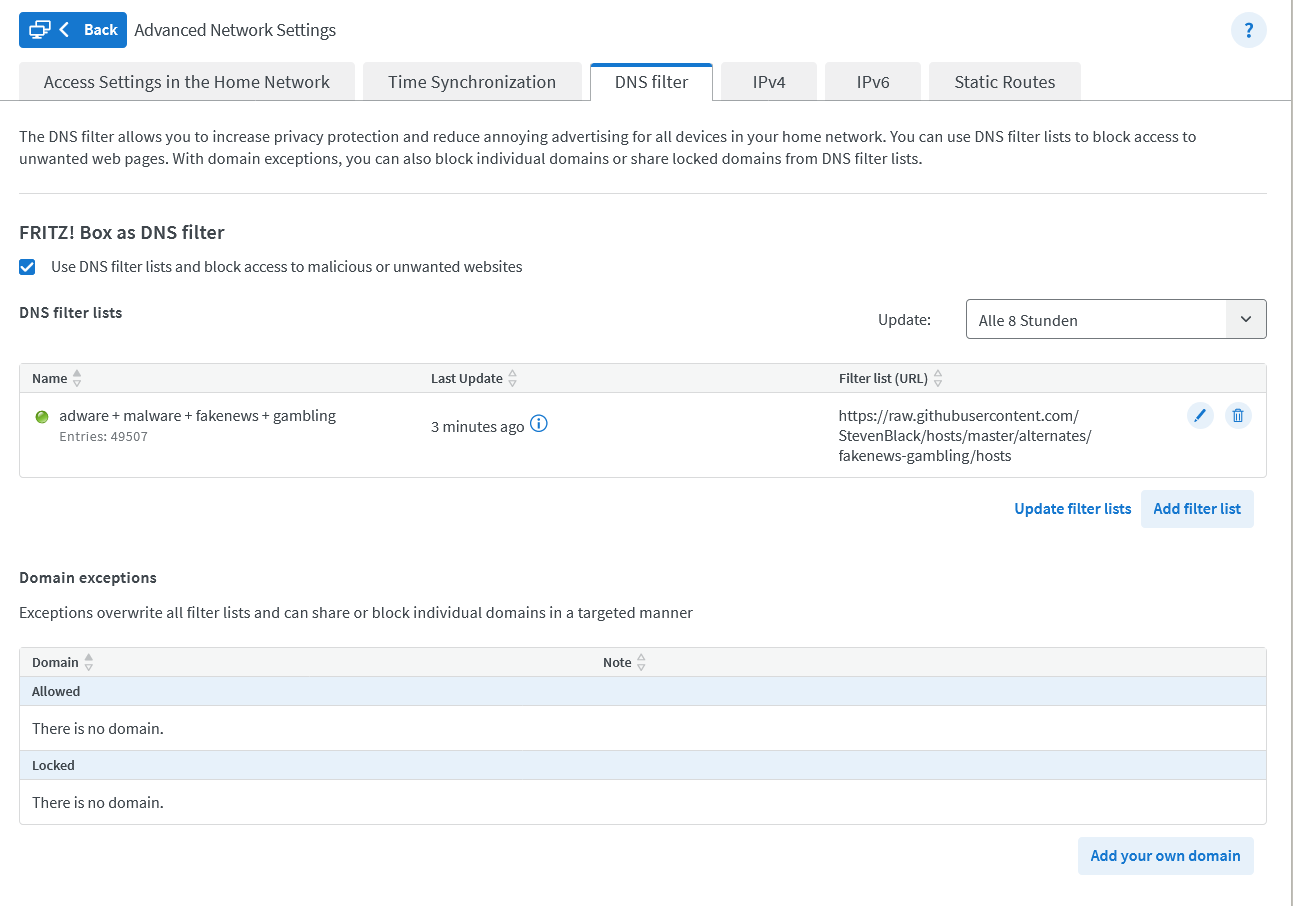Open the help question mark icon
1293x906 pixels.
1248,31
